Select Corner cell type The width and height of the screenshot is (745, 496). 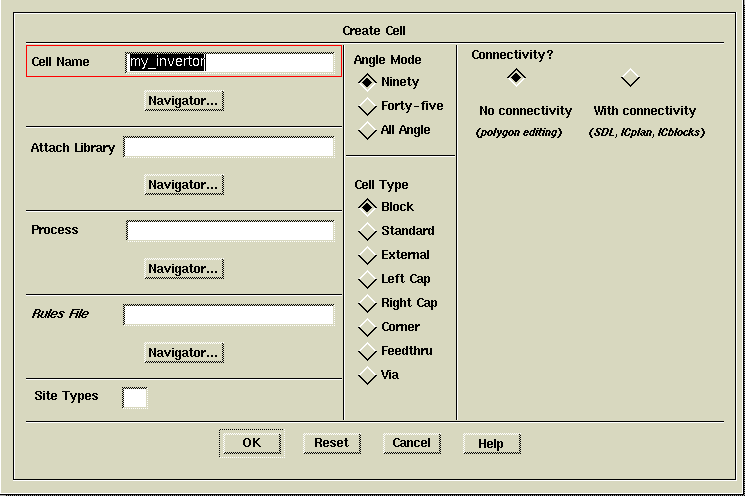[x=368, y=327]
